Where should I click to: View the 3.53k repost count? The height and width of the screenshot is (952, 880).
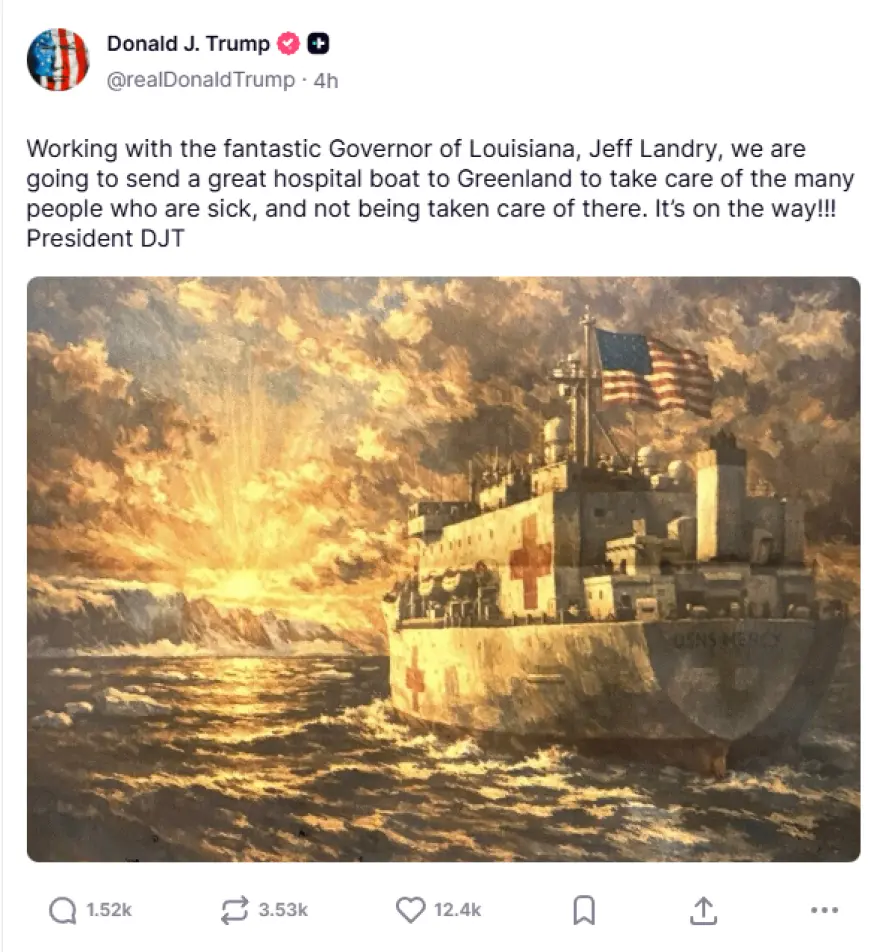[283, 910]
